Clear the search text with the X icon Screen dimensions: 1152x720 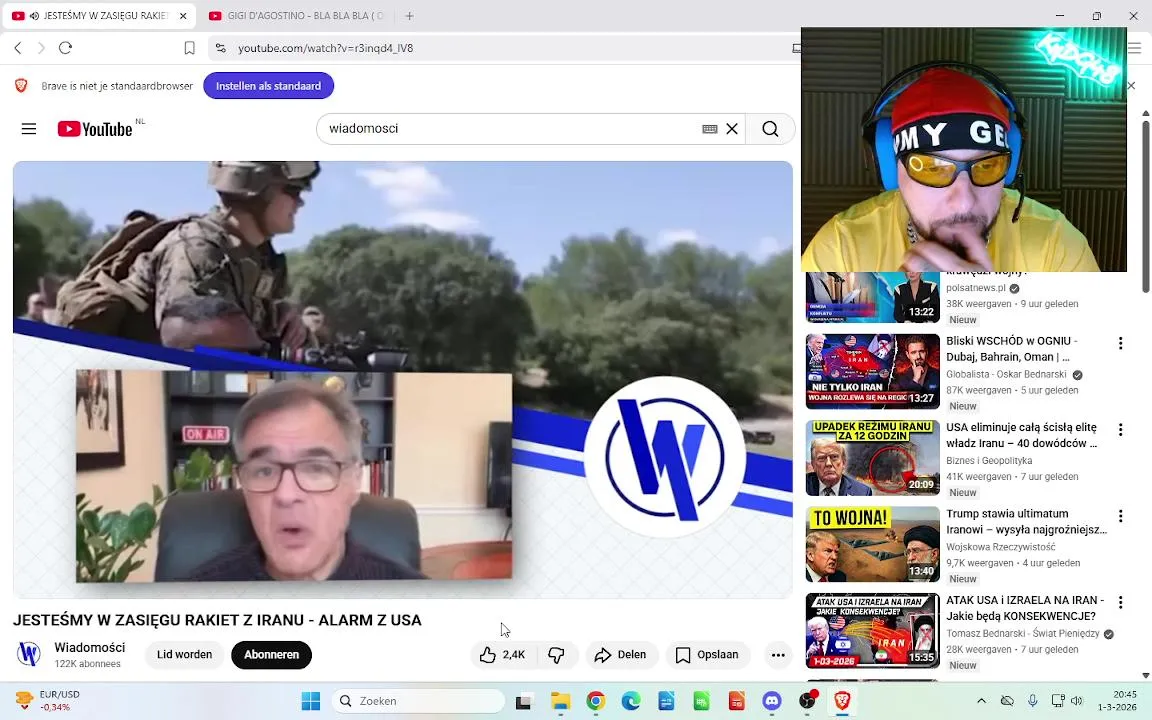tap(732, 129)
